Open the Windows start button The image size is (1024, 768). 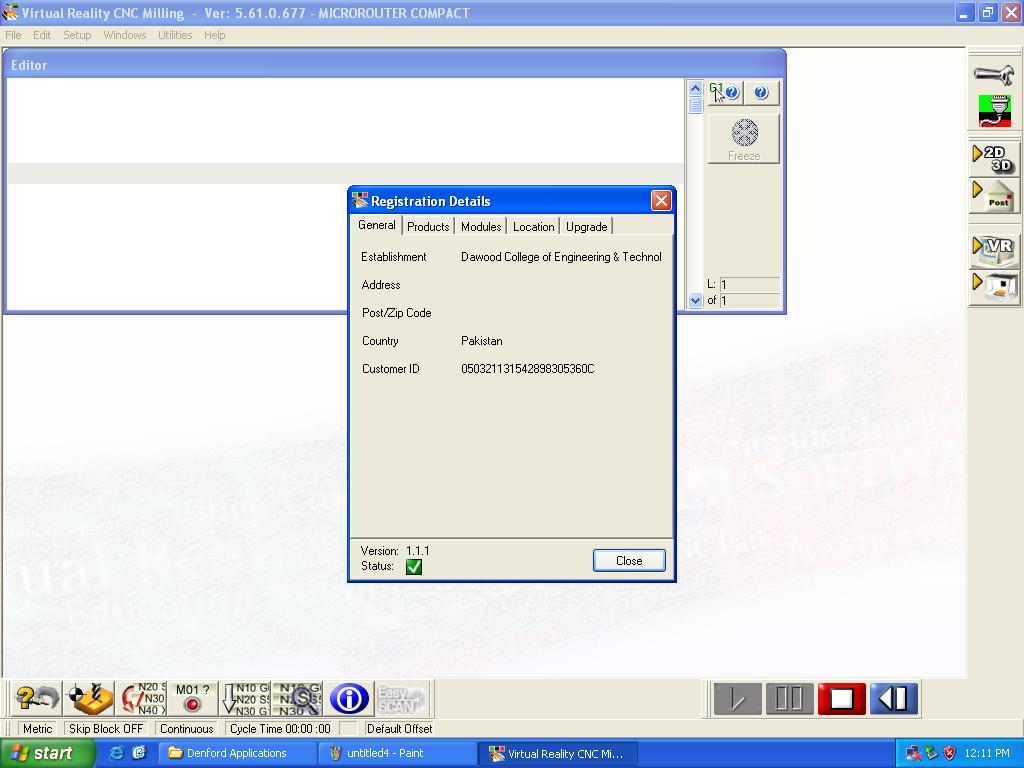46,754
